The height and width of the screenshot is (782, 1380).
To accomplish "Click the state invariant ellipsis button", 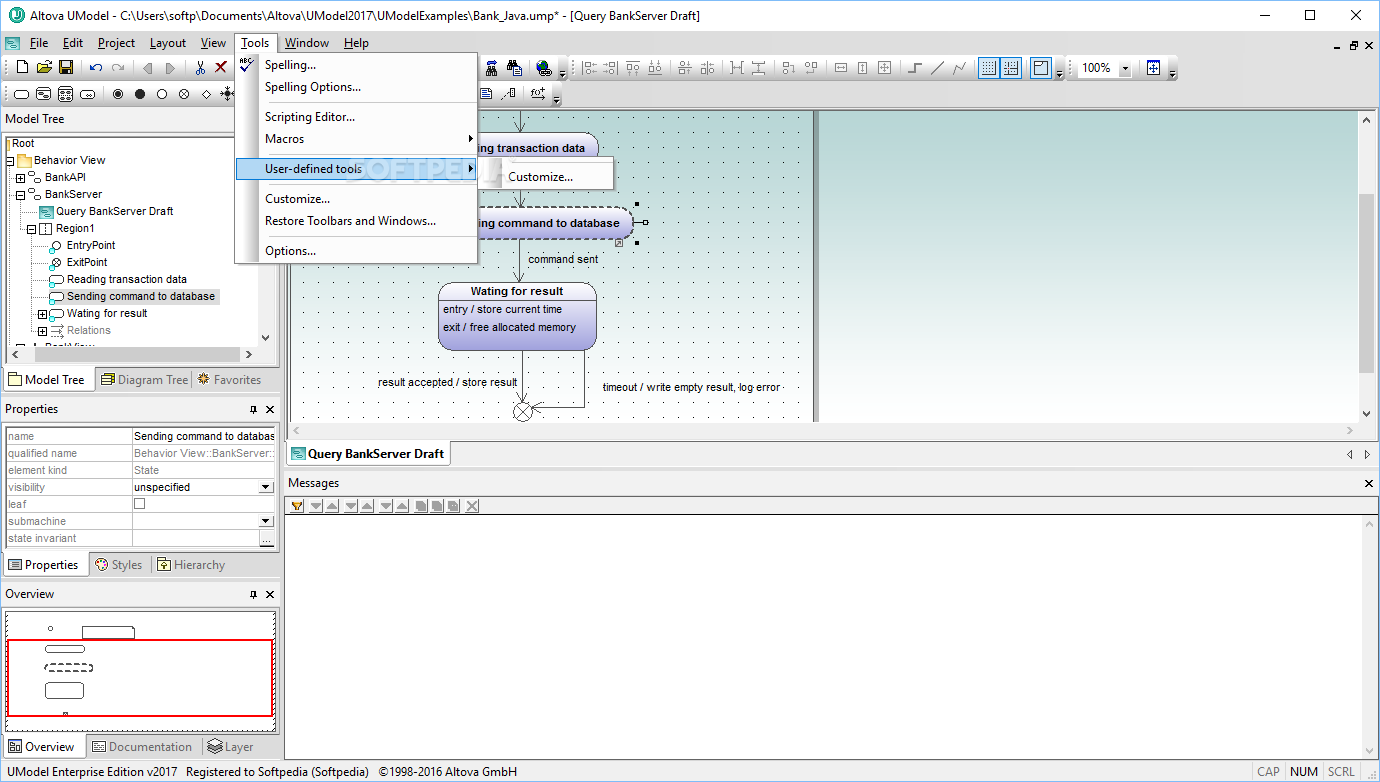I will pyautogui.click(x=266, y=539).
